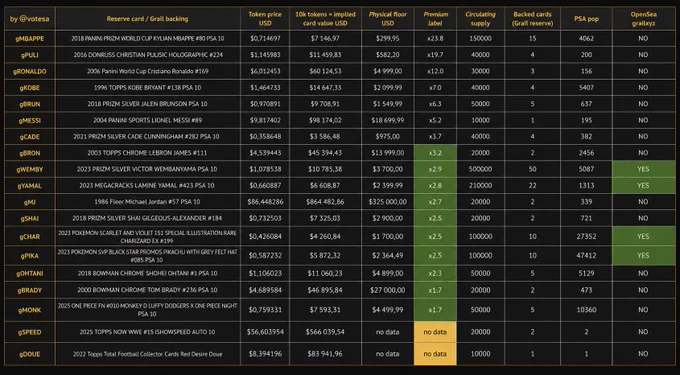The height and width of the screenshot is (375, 680).
Task: Click the 'by @votesa' header cell
Action: pyautogui.click(x=29, y=19)
